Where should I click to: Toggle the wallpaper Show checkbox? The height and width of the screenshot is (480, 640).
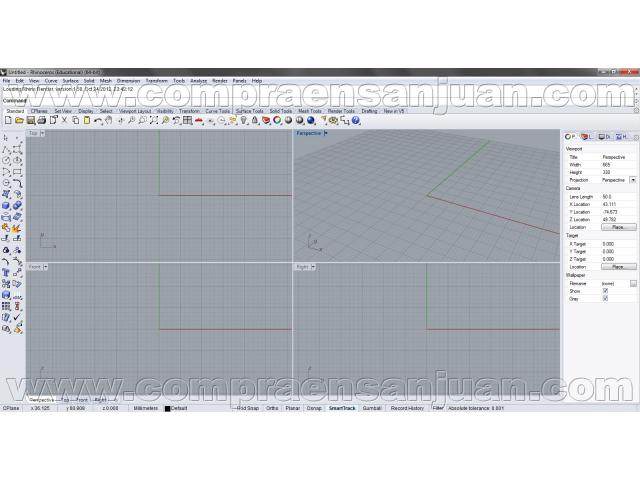[x=605, y=291]
